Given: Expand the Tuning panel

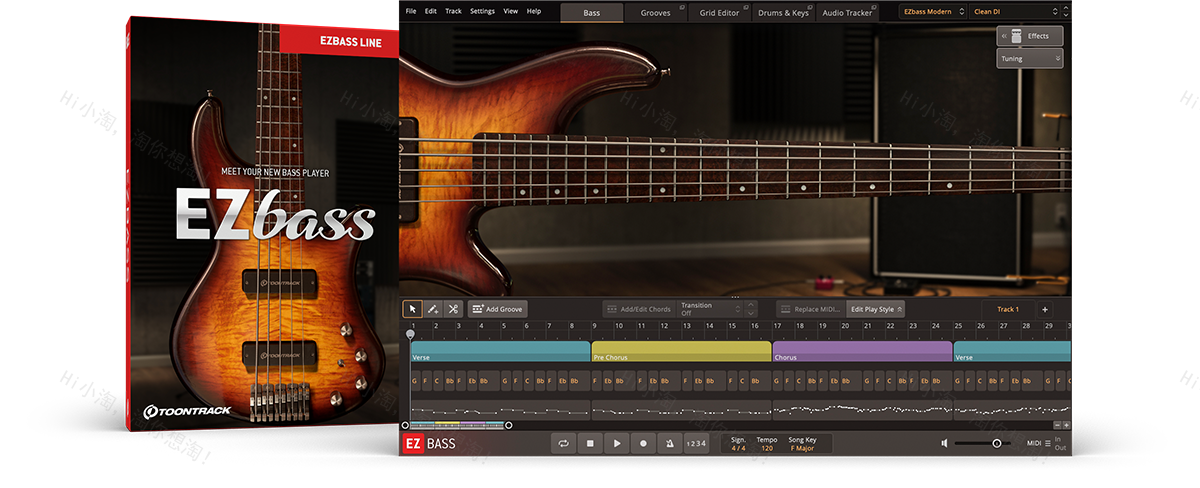Looking at the screenshot, I should pyautogui.click(x=1030, y=59).
